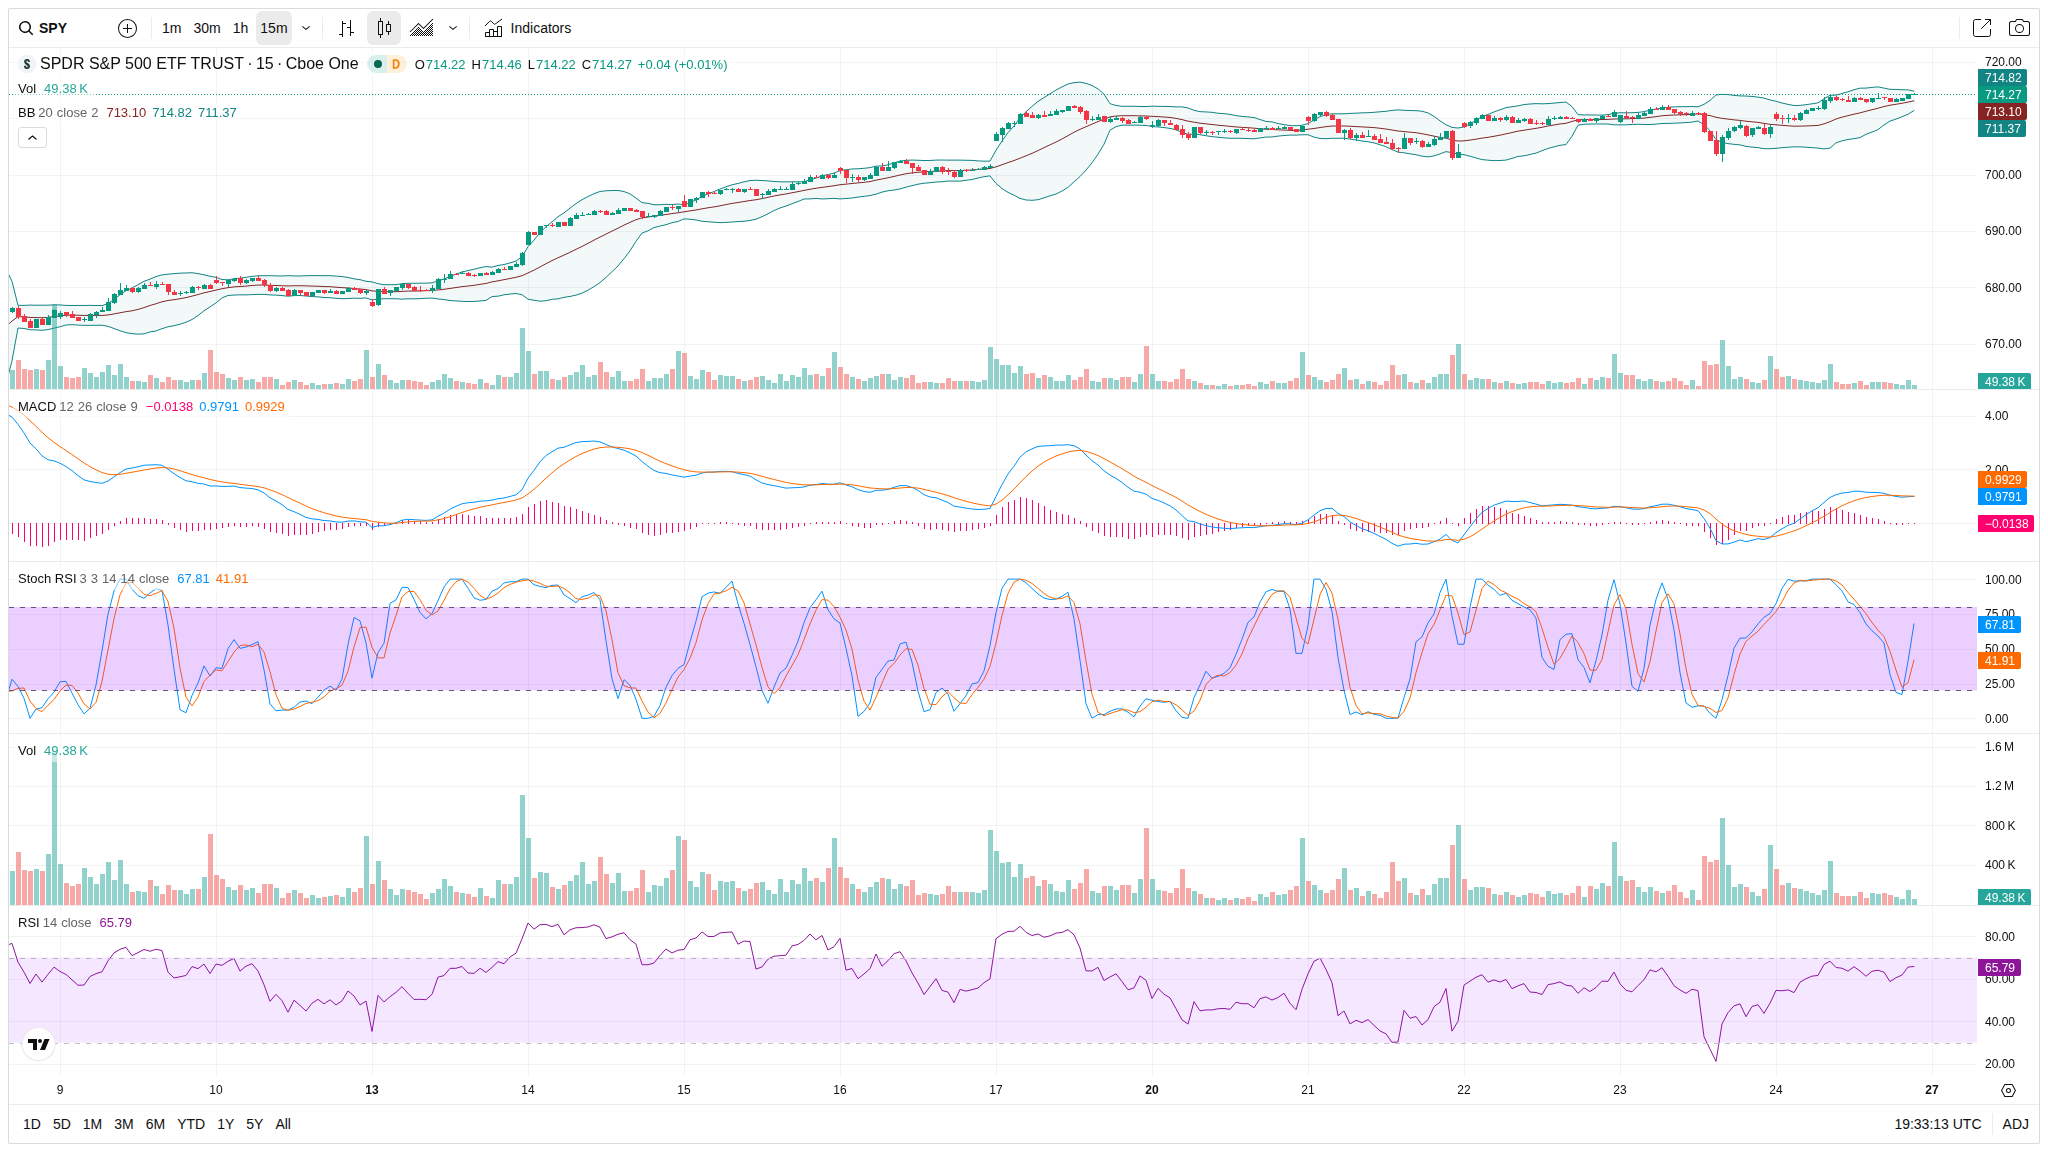Screen dimensions: 2048x1152
Task: Click the 19:33:13 UTC timezone button
Action: (x=1937, y=1124)
